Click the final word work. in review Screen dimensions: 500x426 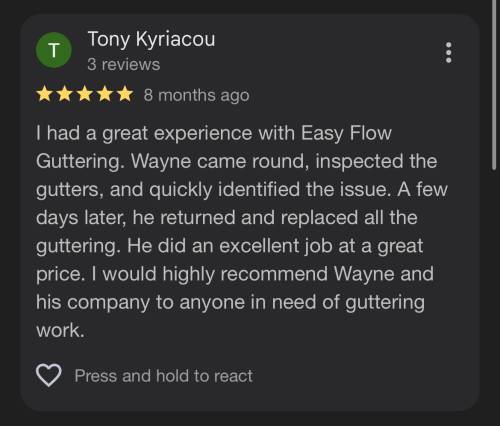click(x=60, y=331)
